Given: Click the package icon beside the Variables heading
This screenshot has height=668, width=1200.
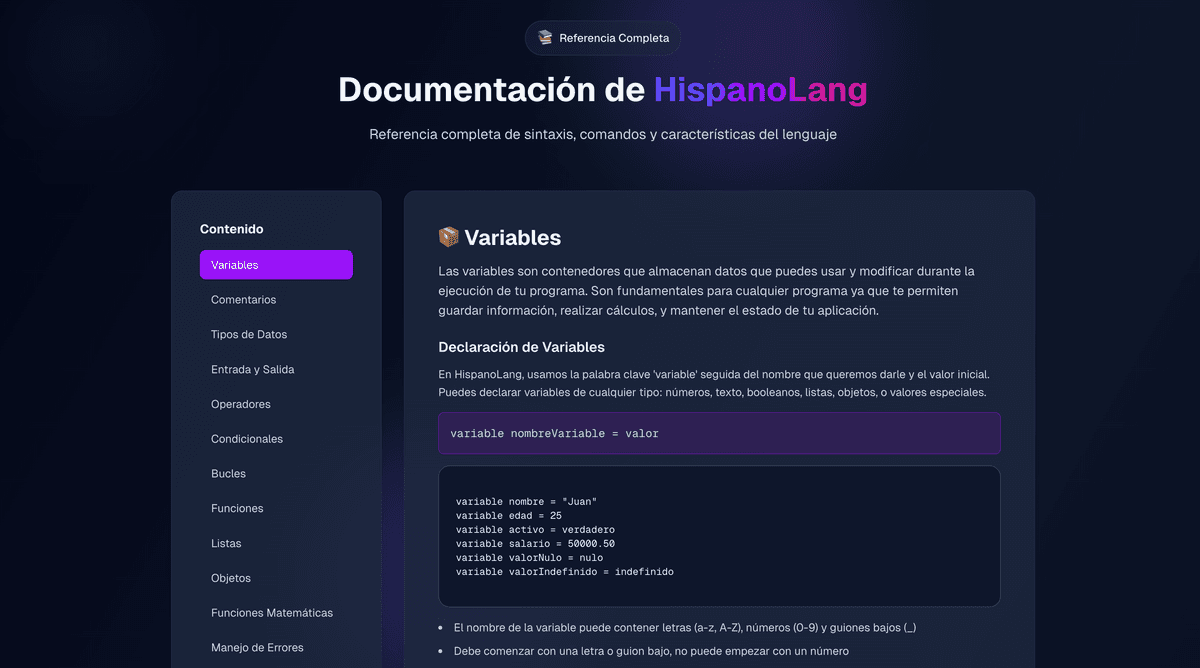Looking at the screenshot, I should 448,237.
